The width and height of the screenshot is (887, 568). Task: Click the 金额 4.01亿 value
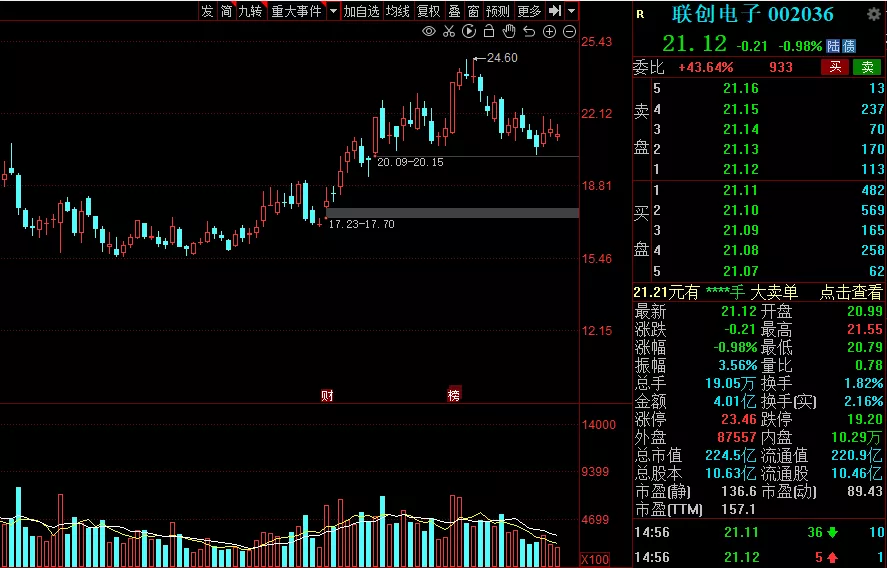pos(735,402)
